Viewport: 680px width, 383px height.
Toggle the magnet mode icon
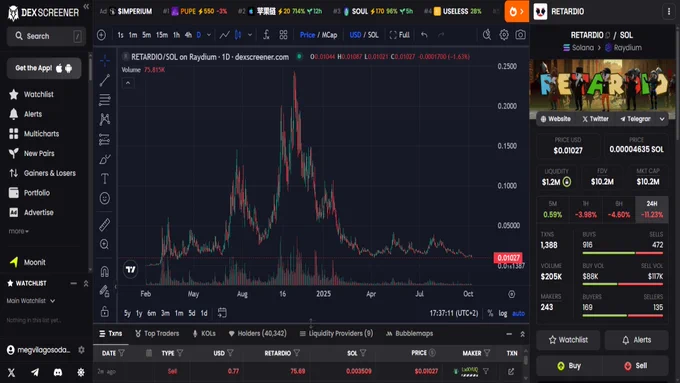[105, 272]
